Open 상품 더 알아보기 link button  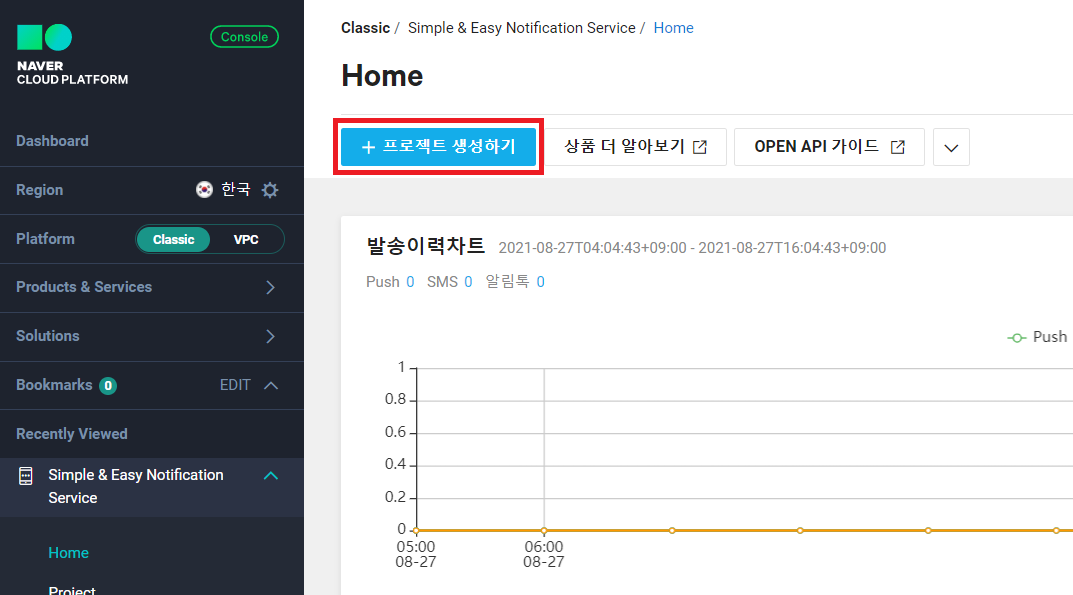[x=635, y=147]
